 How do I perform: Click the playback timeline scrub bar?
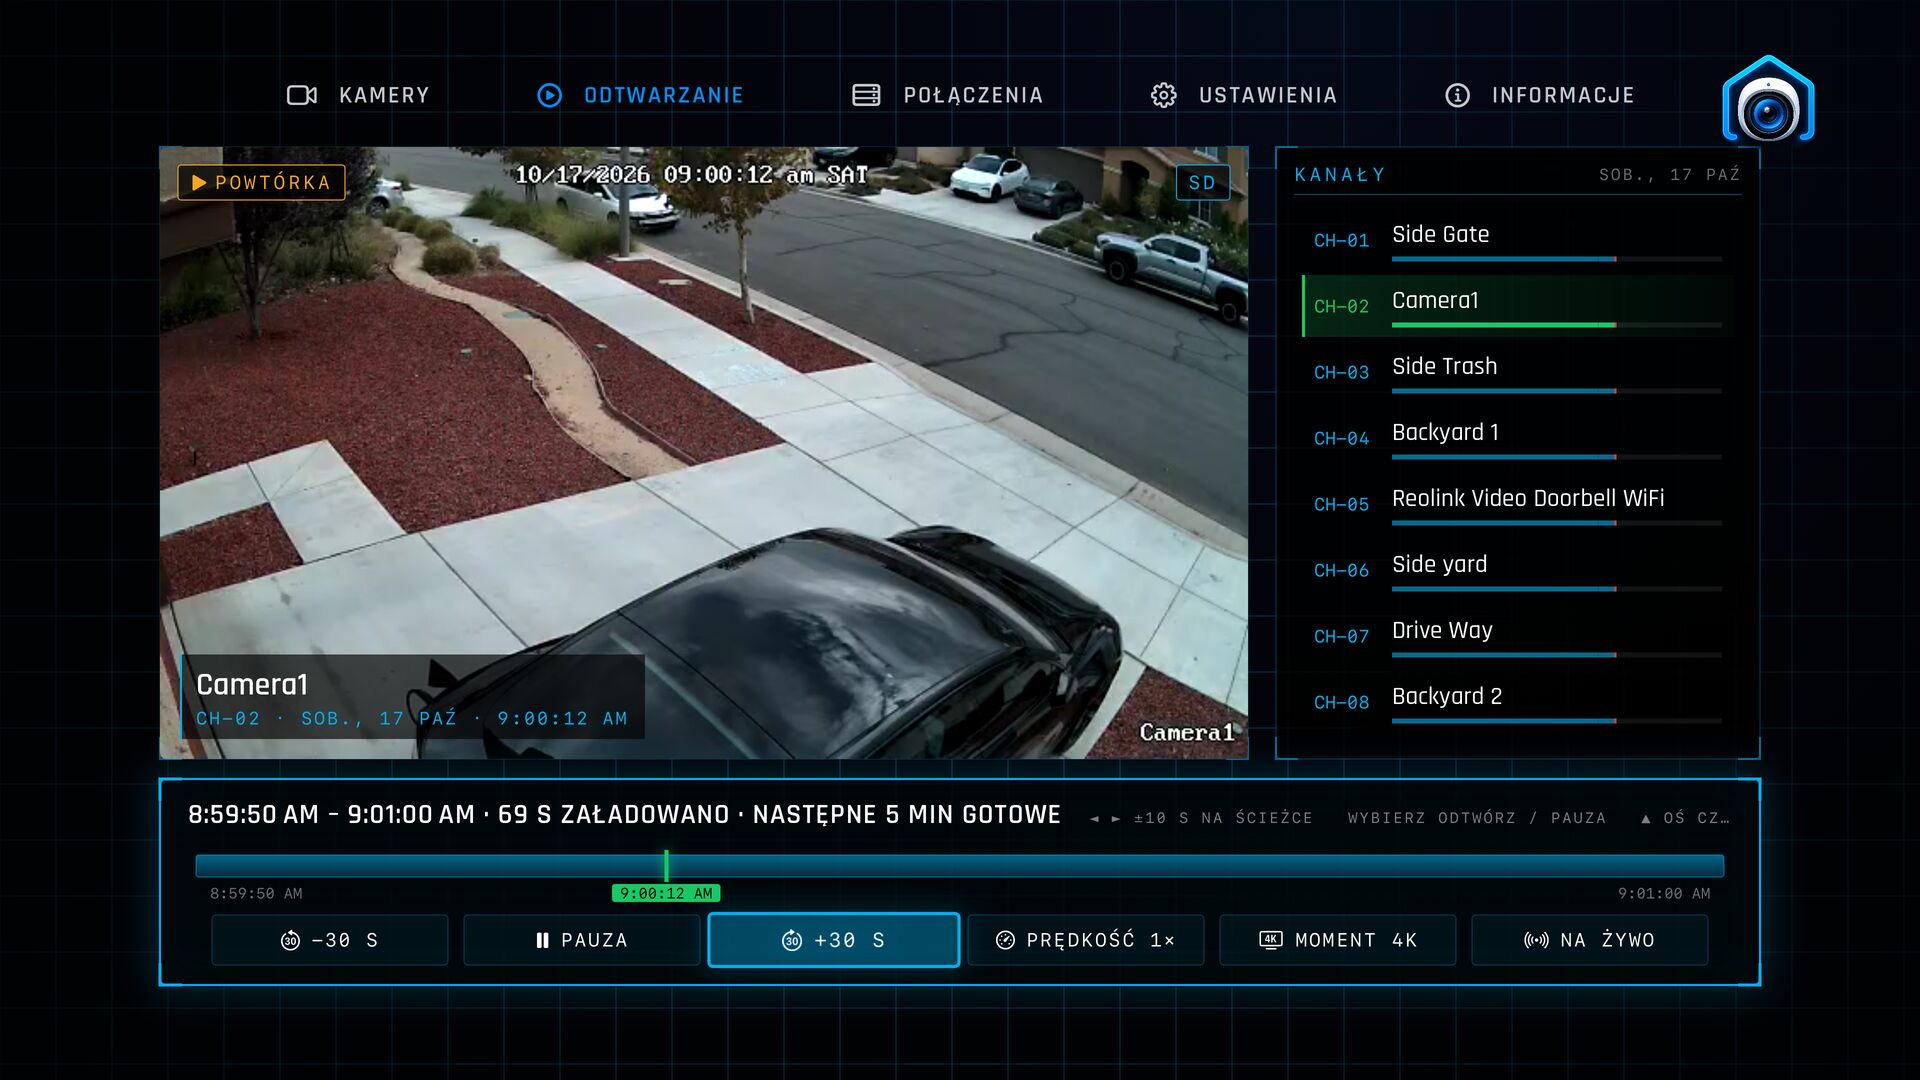click(x=960, y=866)
